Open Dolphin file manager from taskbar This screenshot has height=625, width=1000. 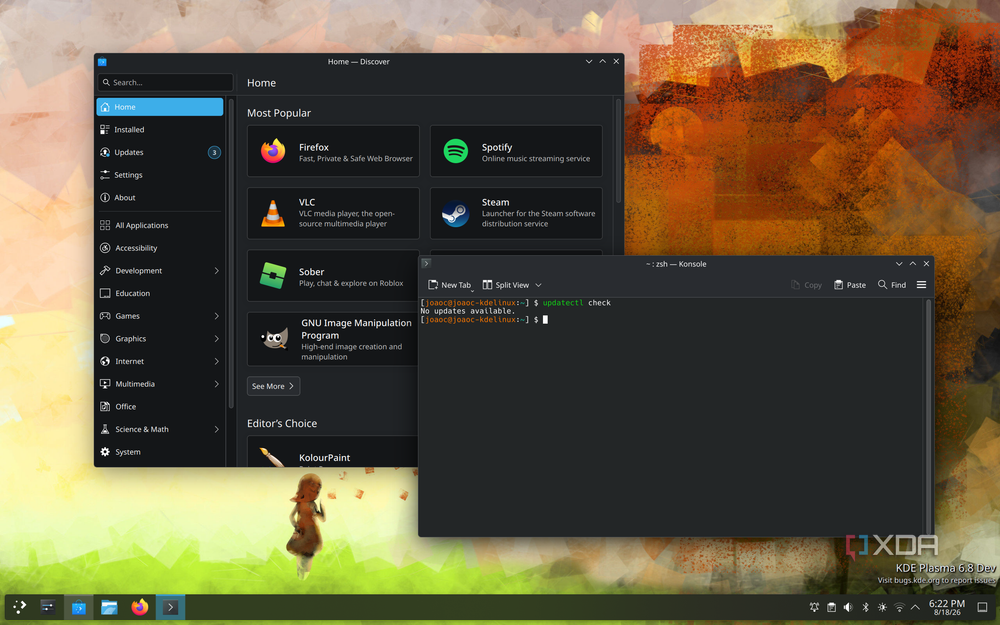(x=109, y=607)
